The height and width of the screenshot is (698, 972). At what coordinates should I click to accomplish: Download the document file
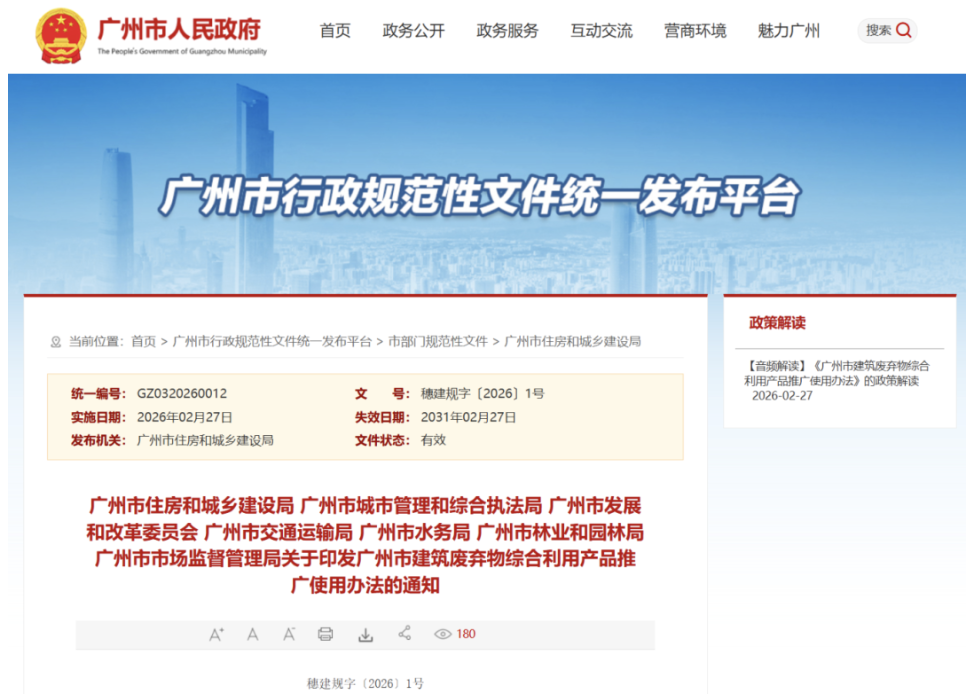coord(366,634)
